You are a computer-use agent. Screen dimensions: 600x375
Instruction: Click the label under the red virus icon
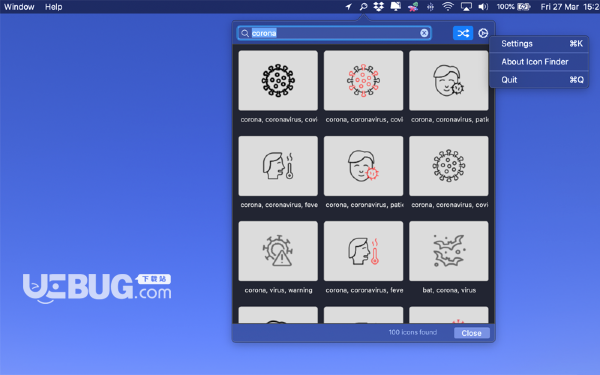pyautogui.click(x=364, y=119)
